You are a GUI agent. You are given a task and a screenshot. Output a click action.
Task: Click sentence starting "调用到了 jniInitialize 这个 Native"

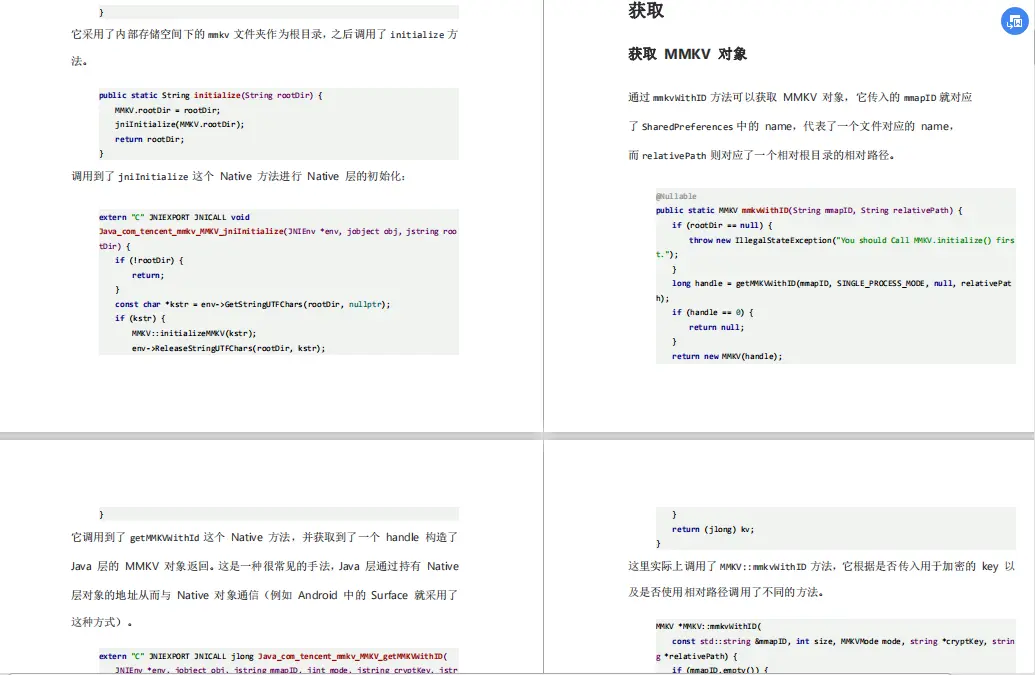point(238,176)
